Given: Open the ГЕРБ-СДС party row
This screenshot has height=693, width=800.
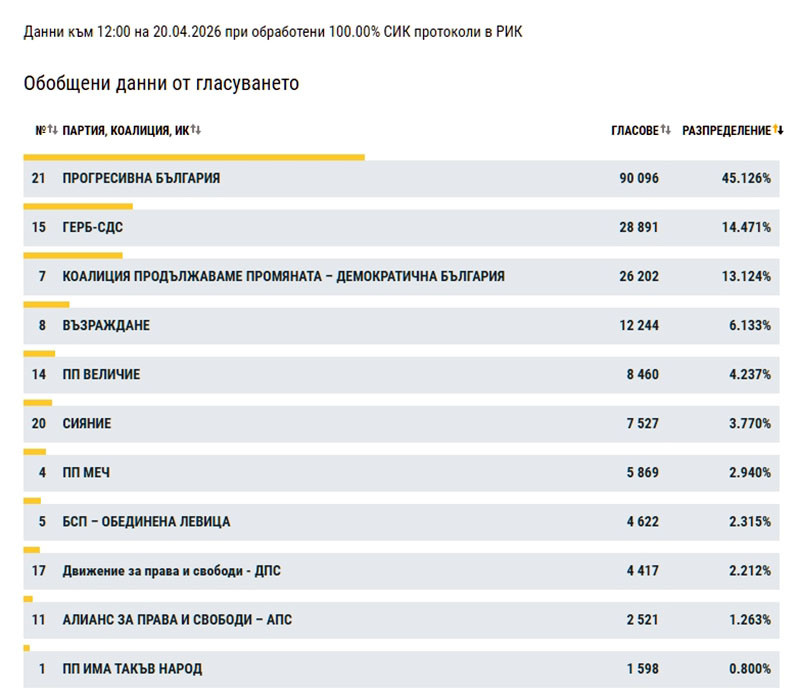Looking at the screenshot, I should pyautogui.click(x=93, y=227).
